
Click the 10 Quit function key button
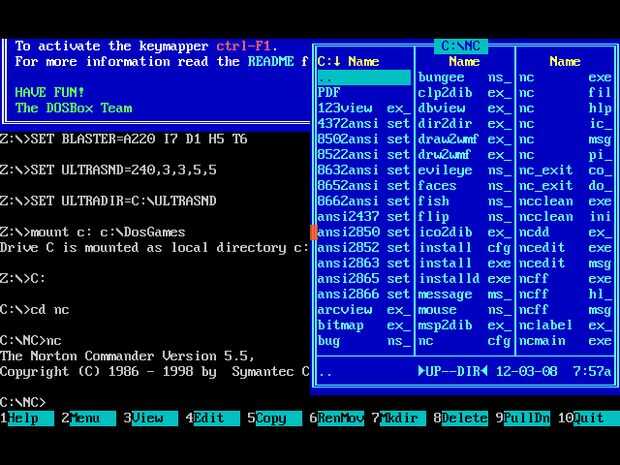click(589, 418)
